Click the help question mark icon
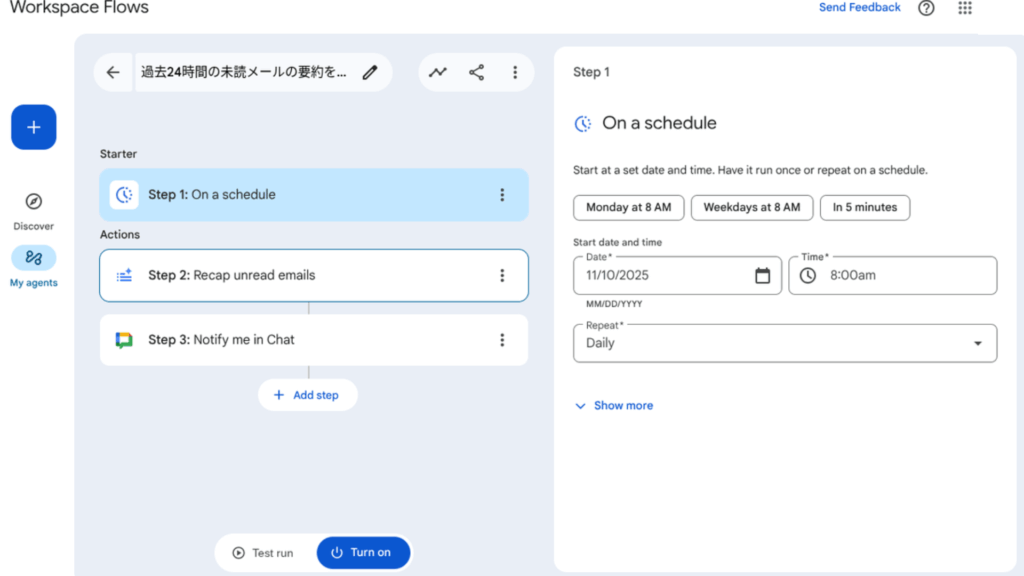Screen dimensions: 1024x576 926,8
